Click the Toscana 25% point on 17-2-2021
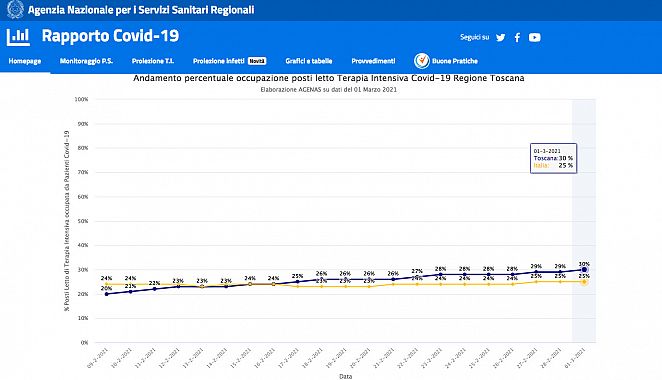The image size is (662, 380). 297,282
